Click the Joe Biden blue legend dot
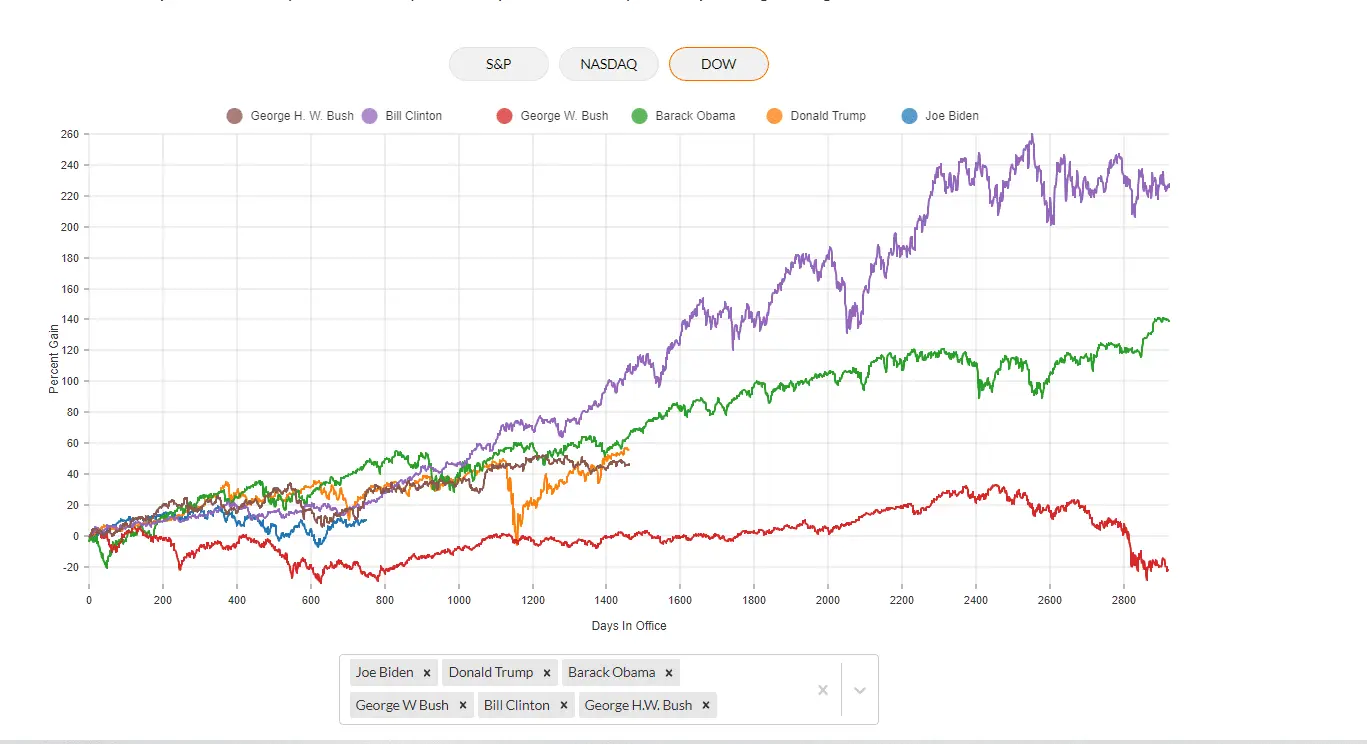This screenshot has height=744, width=1367. click(x=909, y=116)
